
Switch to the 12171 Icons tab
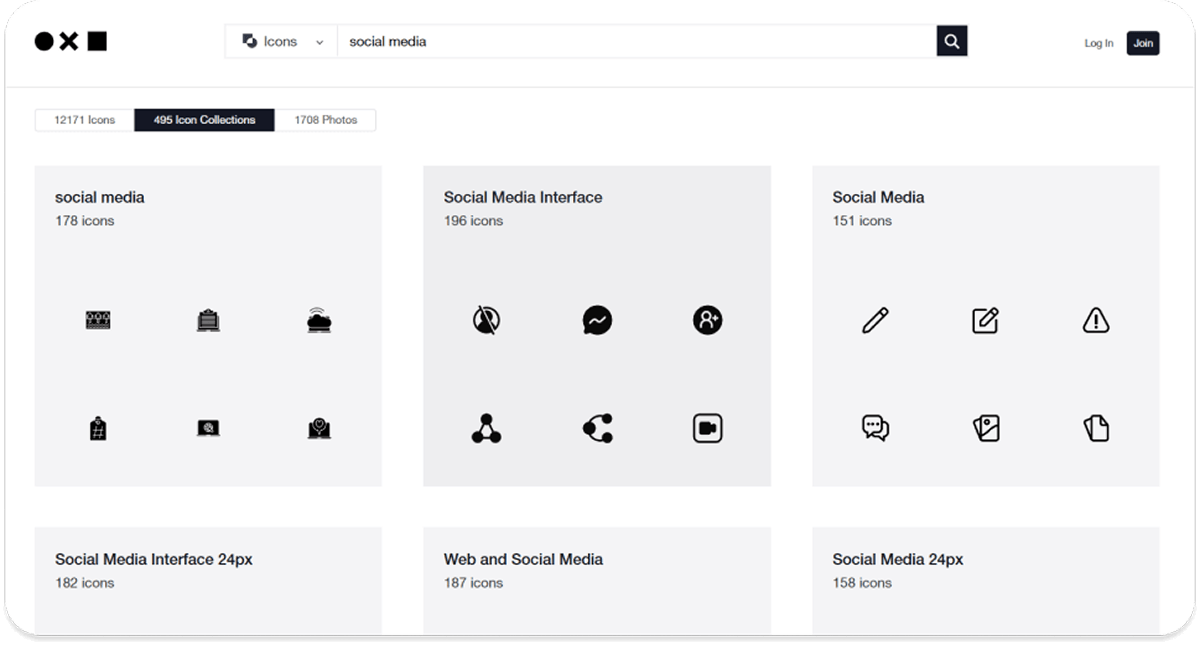[85, 120]
